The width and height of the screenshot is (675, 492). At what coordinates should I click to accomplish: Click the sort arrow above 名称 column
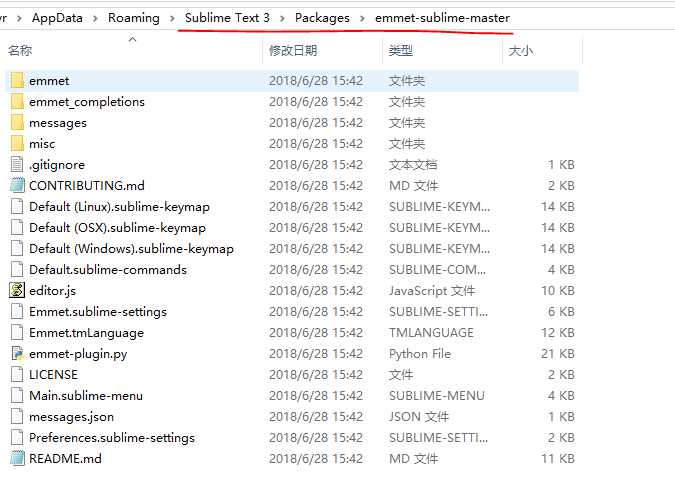[133, 40]
